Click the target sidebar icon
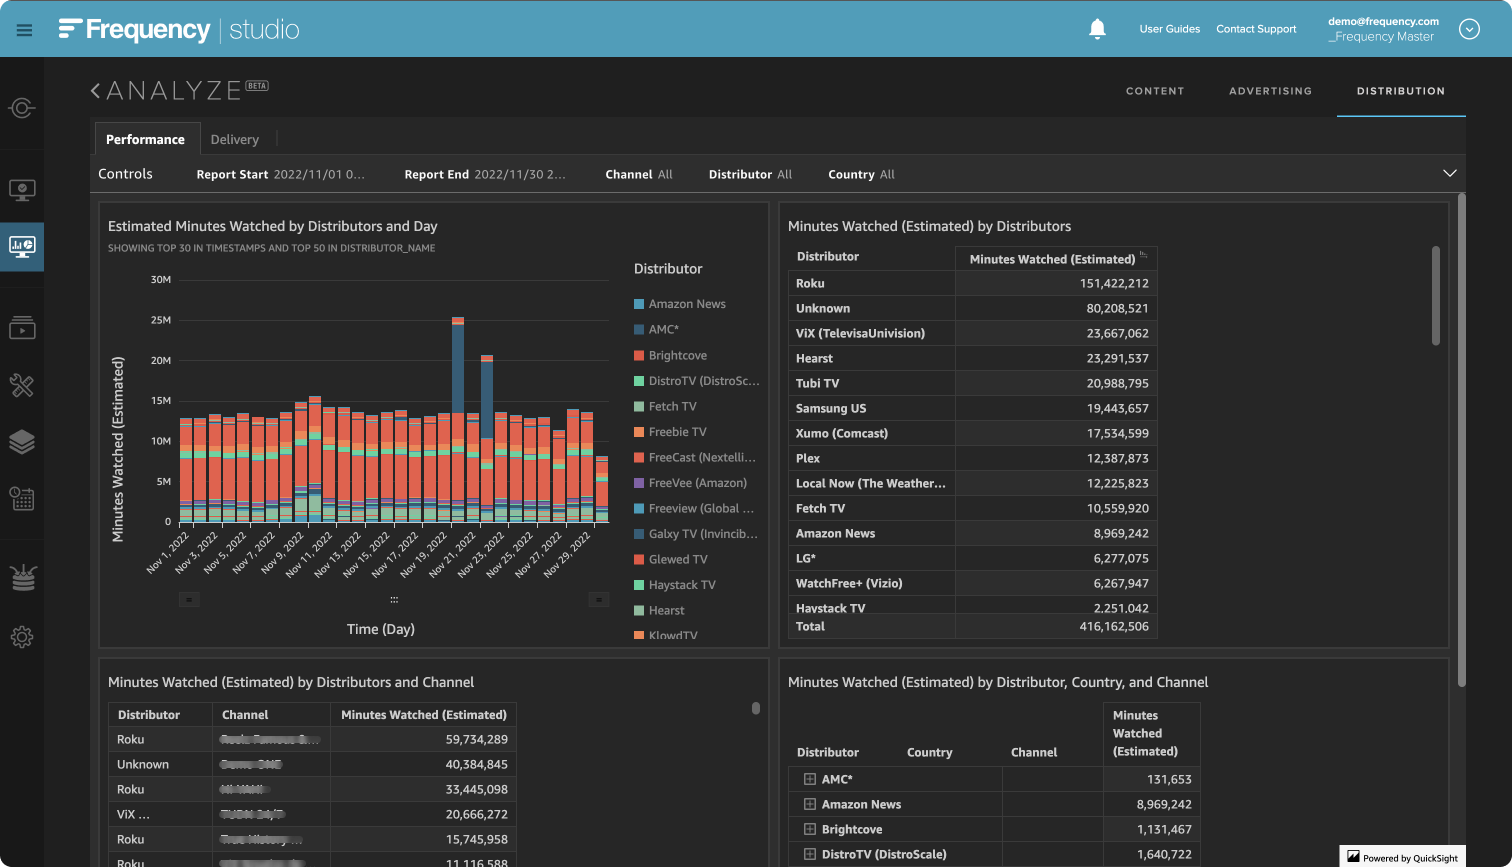 pyautogui.click(x=22, y=108)
